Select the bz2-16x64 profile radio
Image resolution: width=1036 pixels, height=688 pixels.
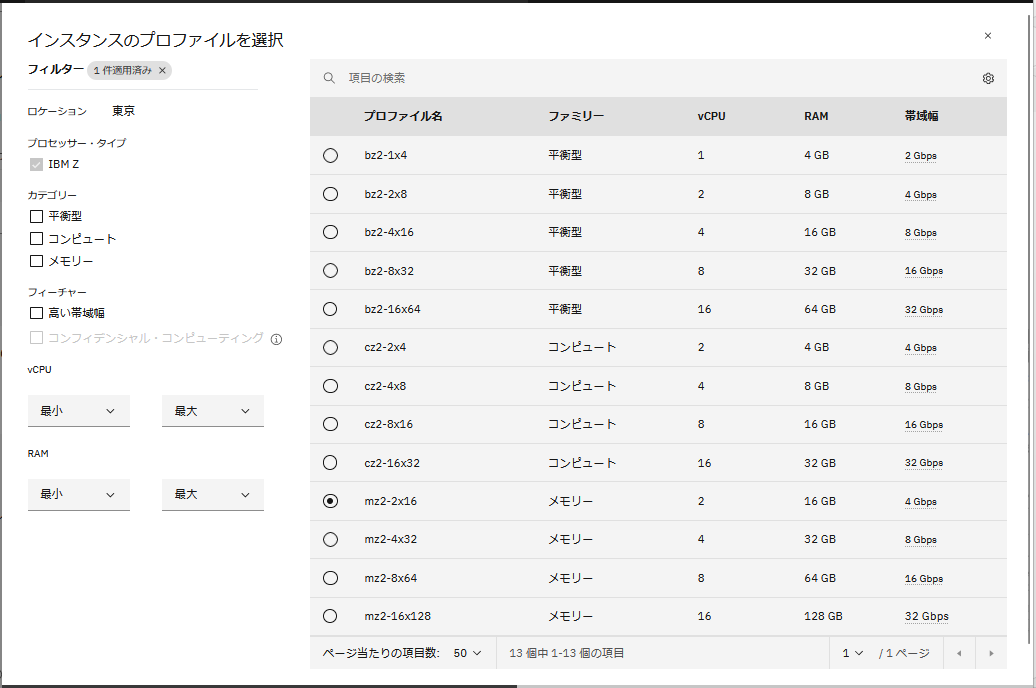(330, 309)
